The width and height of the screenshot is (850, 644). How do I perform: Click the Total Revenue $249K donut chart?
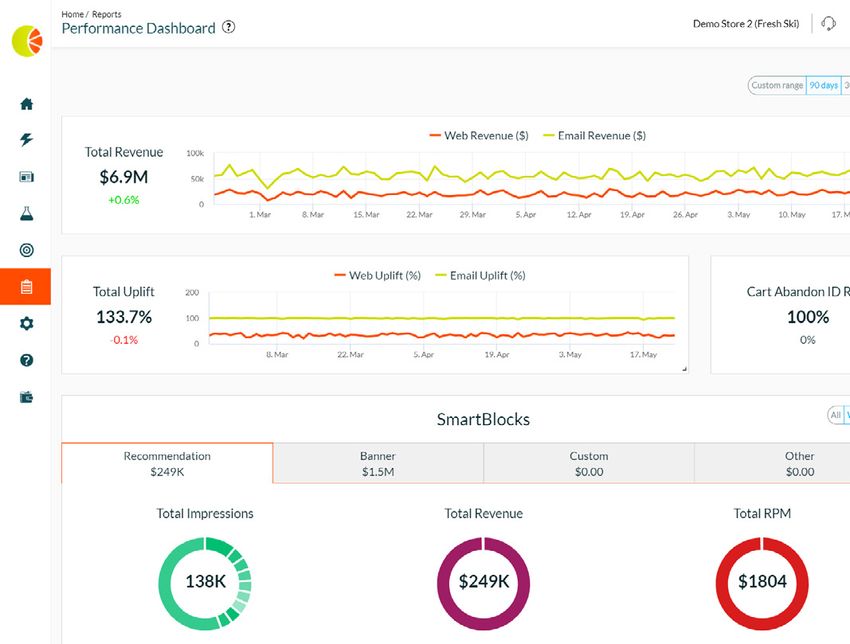(484, 583)
